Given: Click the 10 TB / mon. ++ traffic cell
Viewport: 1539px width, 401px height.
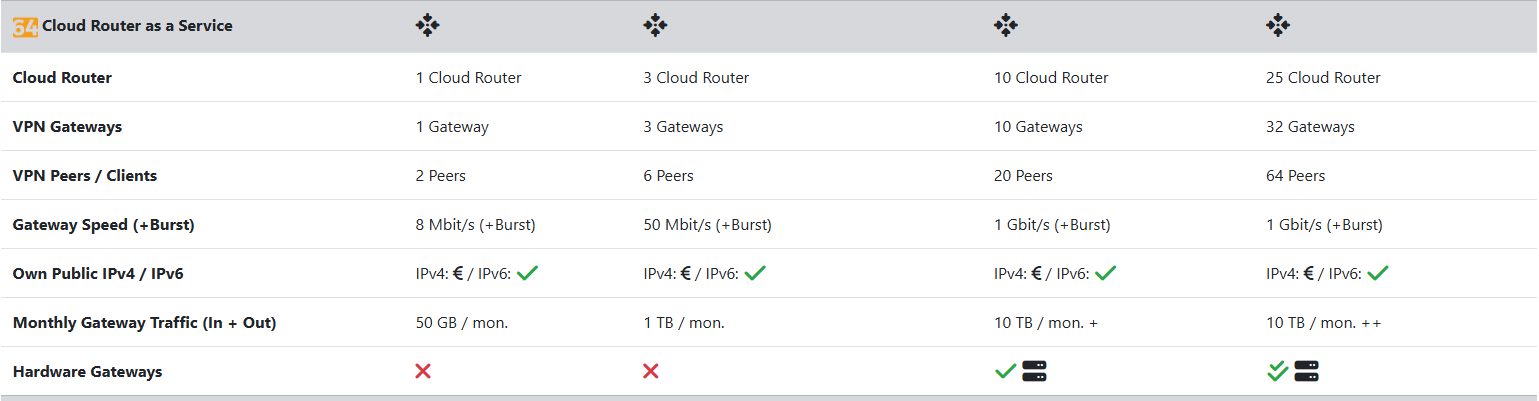Looking at the screenshot, I should pyautogui.click(x=1323, y=323).
